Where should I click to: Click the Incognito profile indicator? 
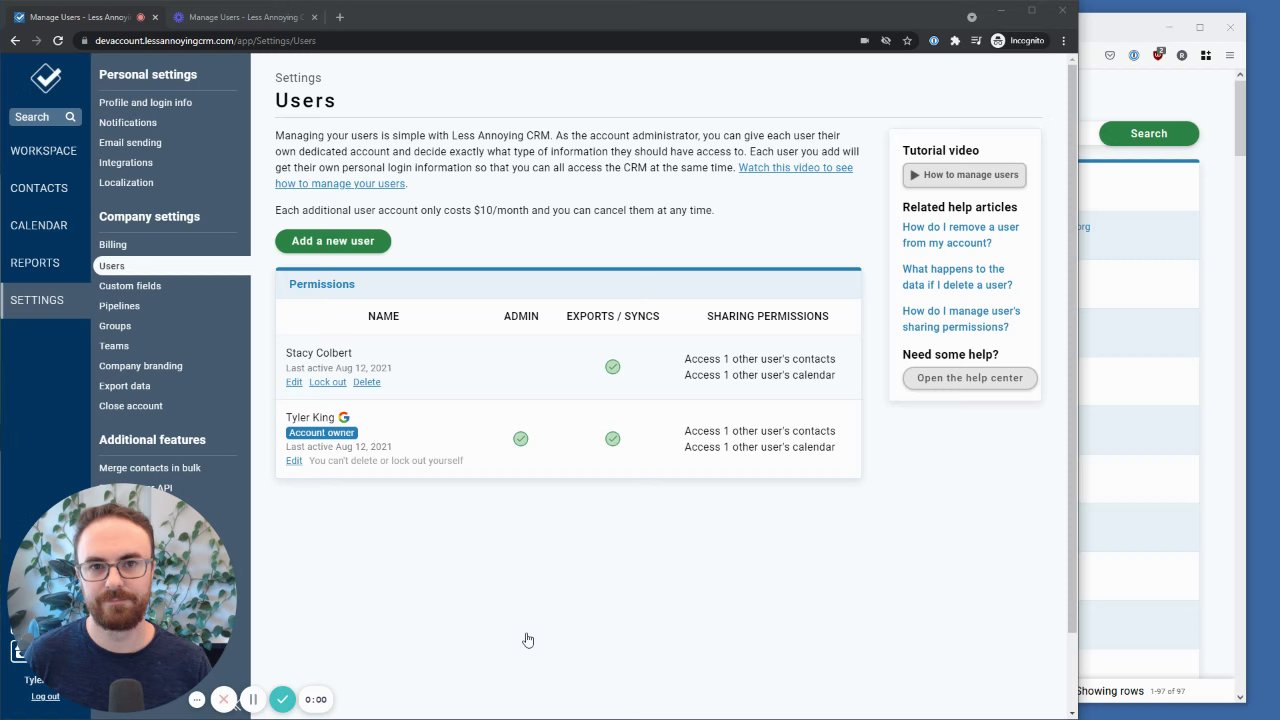click(1018, 41)
